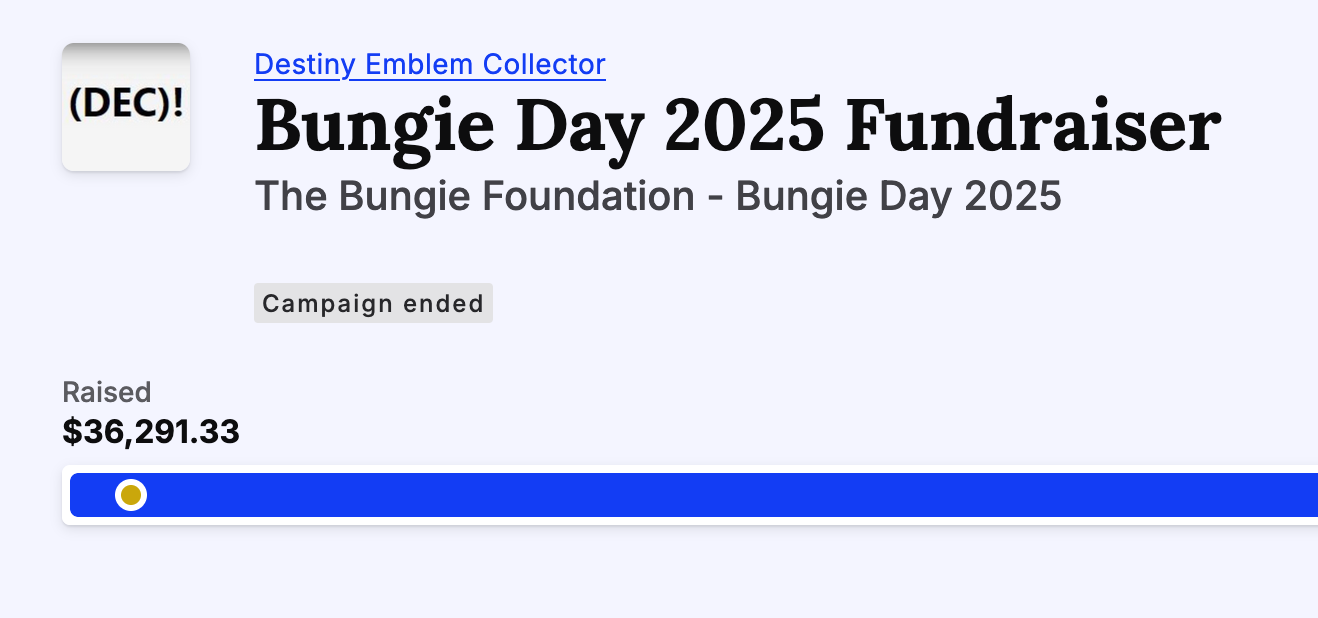Viewport: 1318px width, 618px height.
Task: Click the $36,291.33 raised amount
Action: pyautogui.click(x=151, y=432)
